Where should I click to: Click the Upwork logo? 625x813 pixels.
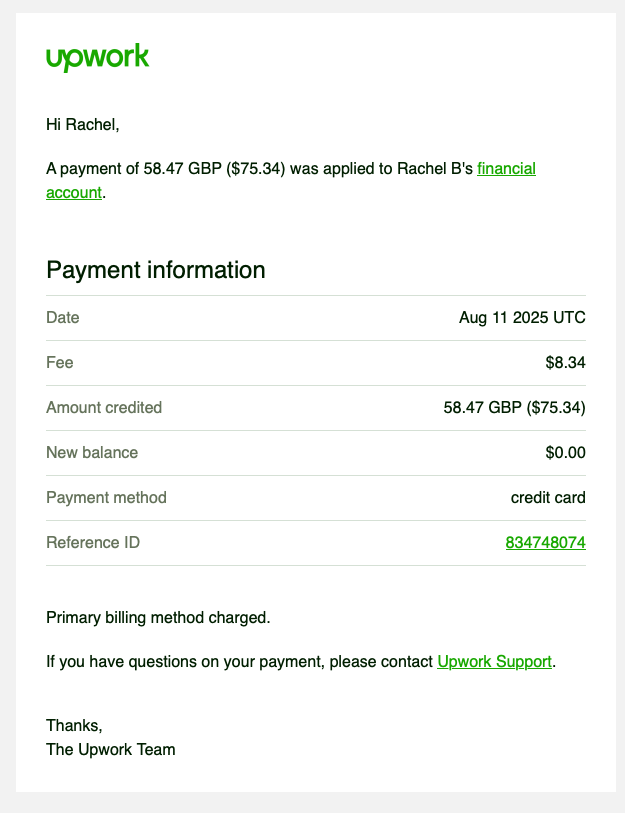[x=97, y=58]
